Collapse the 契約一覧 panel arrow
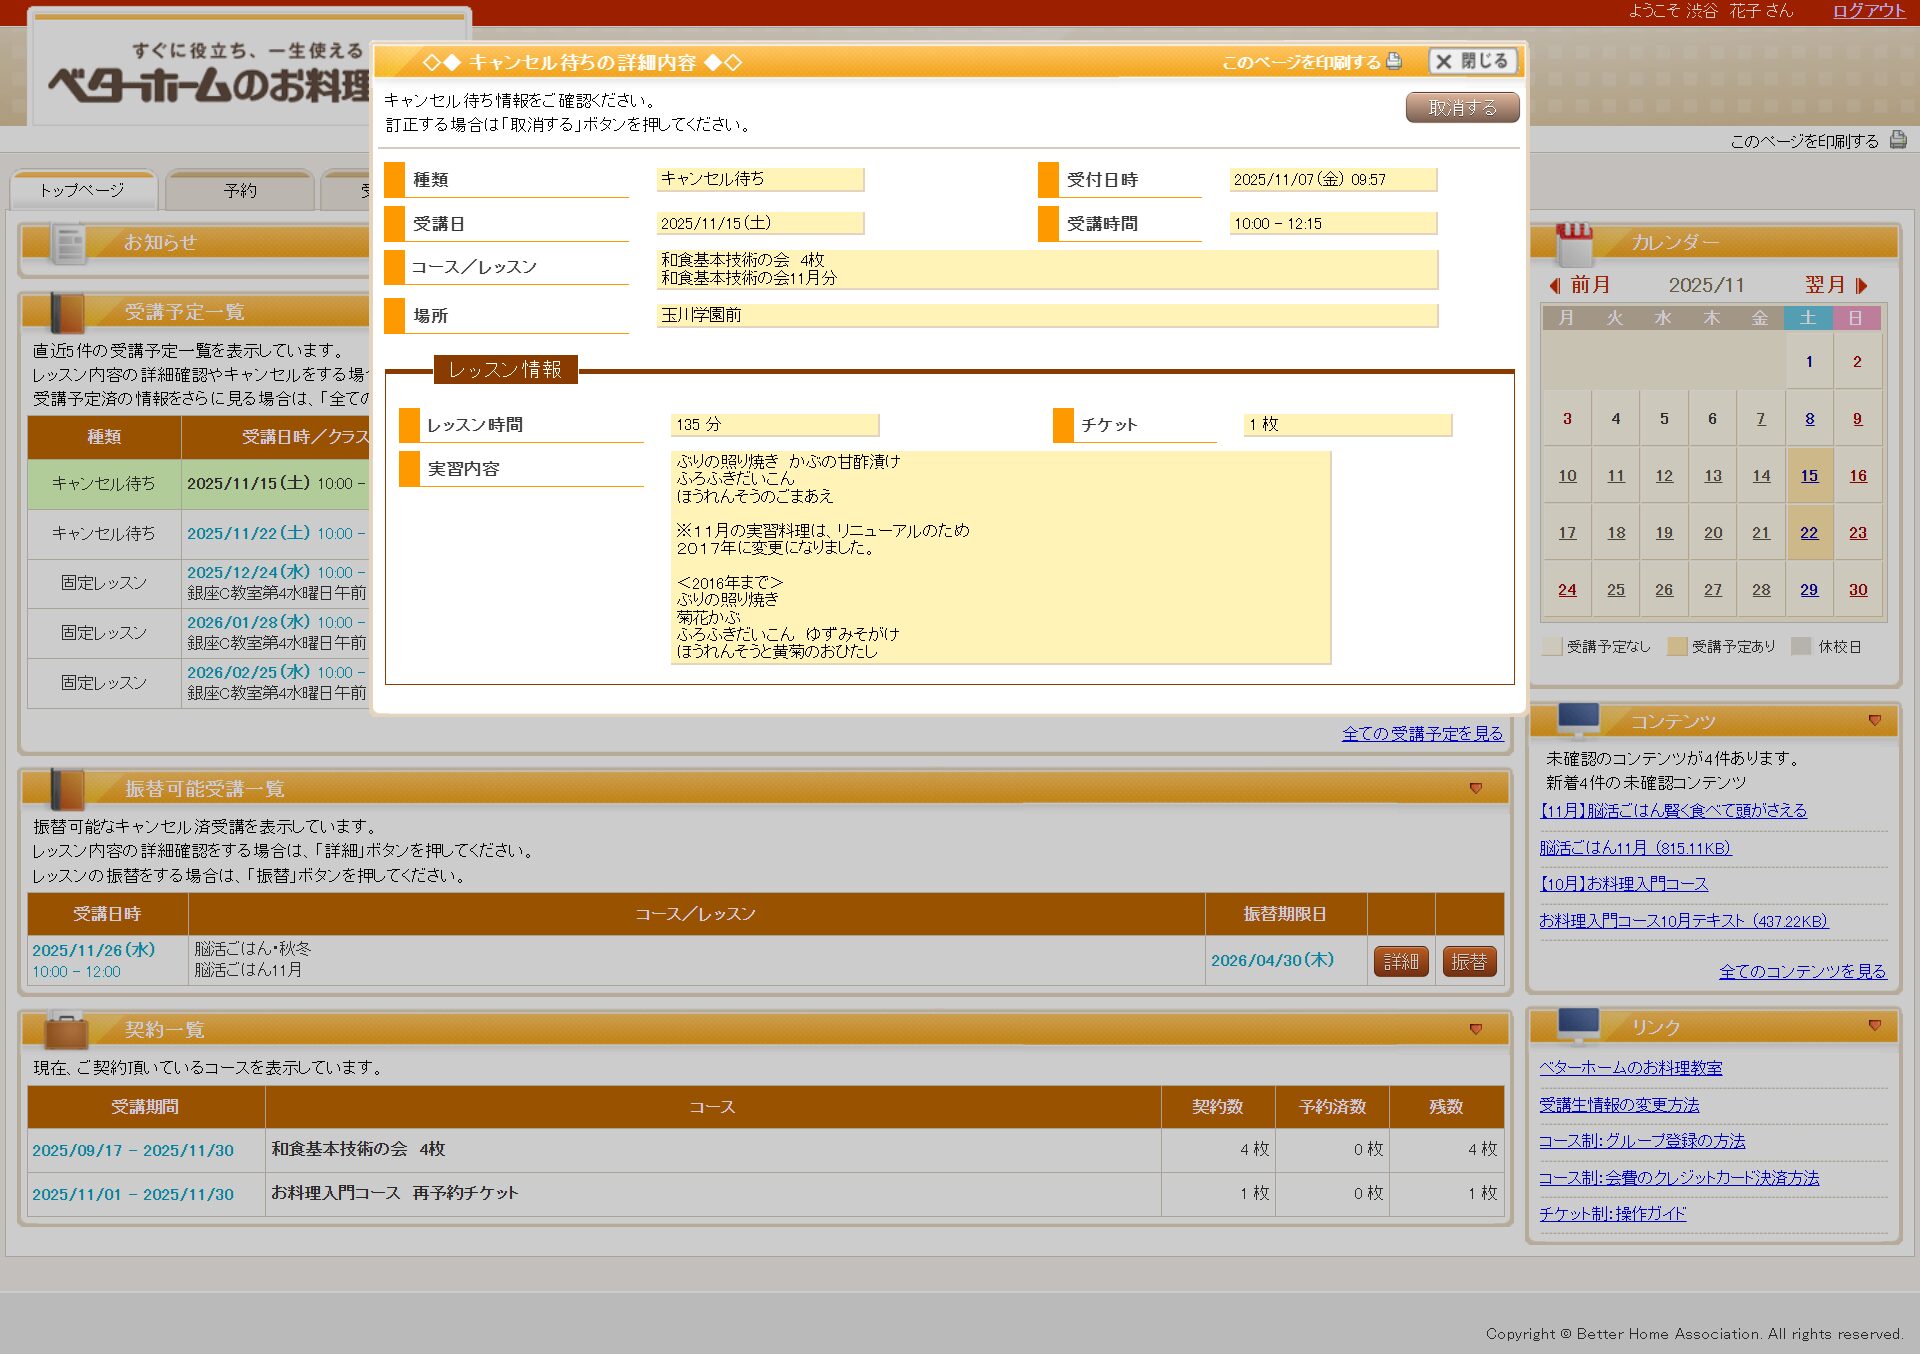The height and width of the screenshot is (1354, 1920). pos(1475,1029)
